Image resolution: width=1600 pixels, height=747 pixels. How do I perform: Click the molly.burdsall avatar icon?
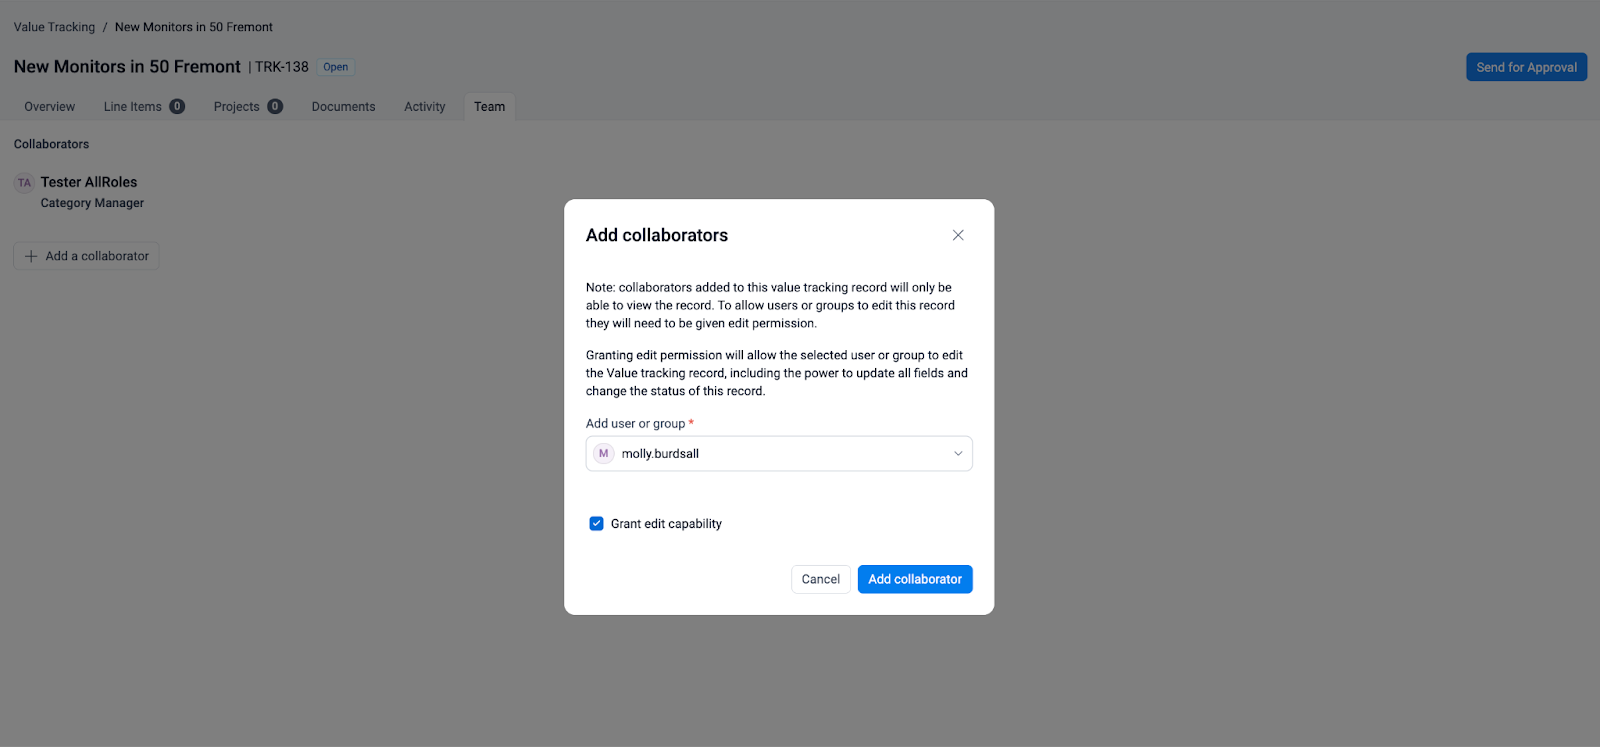click(603, 454)
